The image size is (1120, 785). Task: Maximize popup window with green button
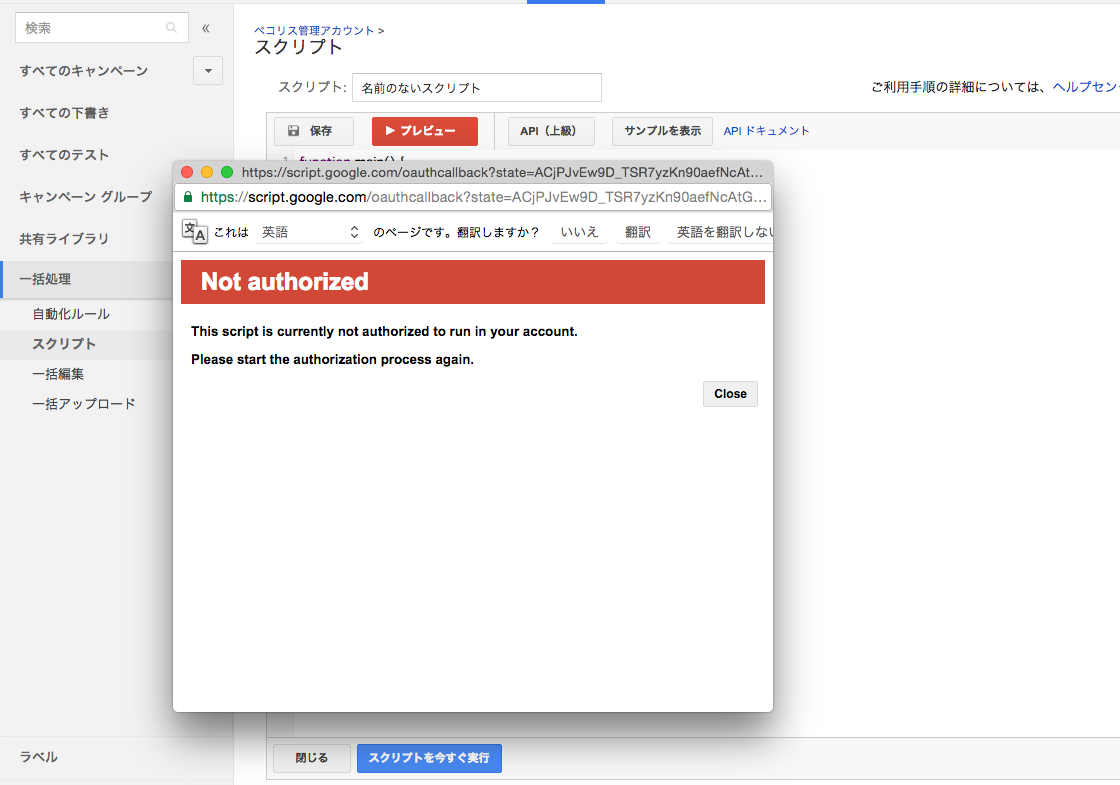click(x=227, y=172)
